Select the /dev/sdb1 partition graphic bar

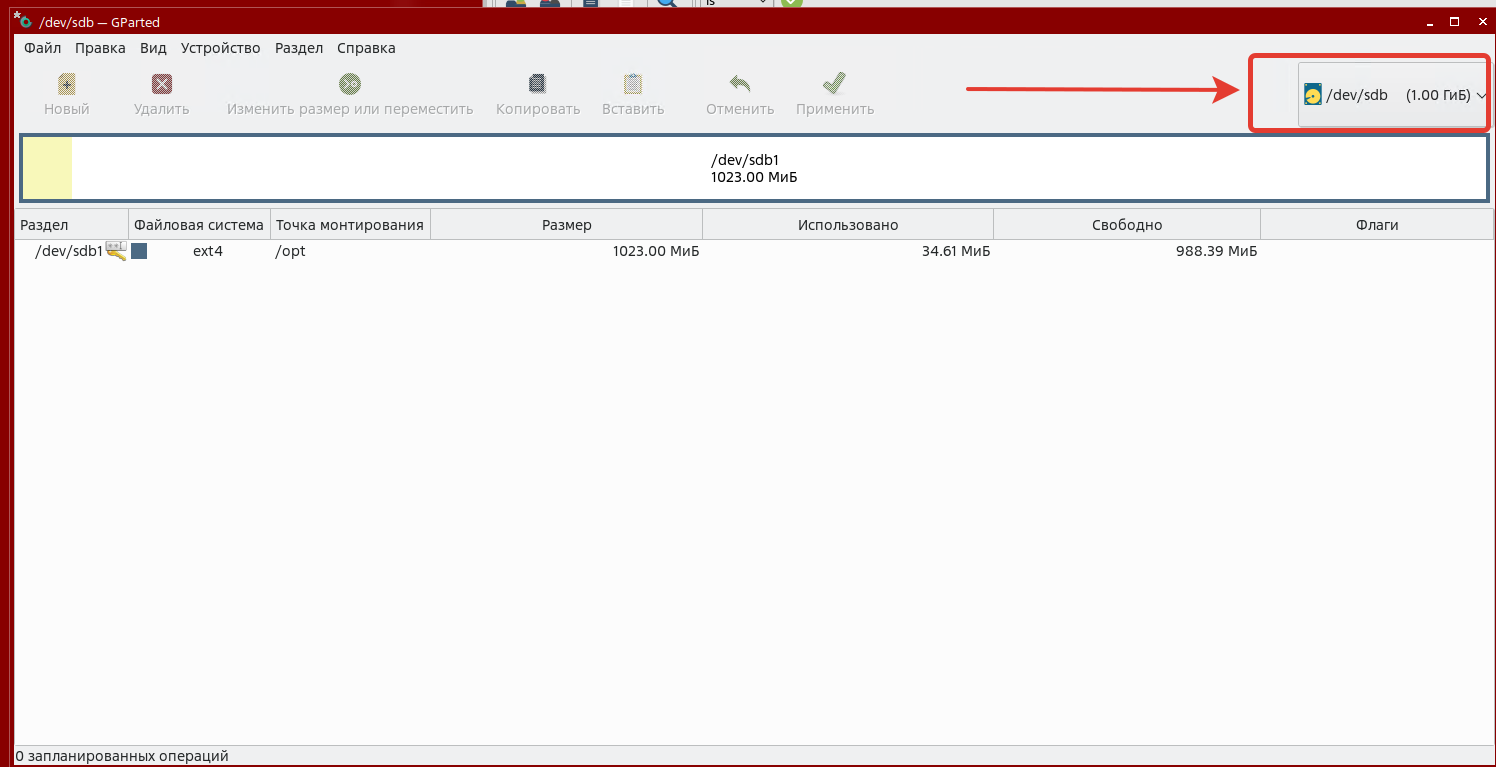[754, 168]
